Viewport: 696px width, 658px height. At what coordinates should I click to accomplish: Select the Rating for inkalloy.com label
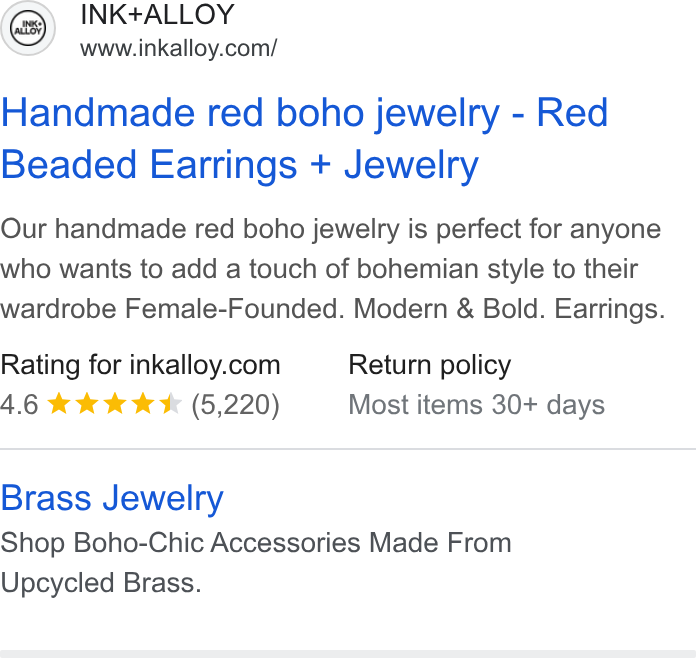pyautogui.click(x=140, y=365)
